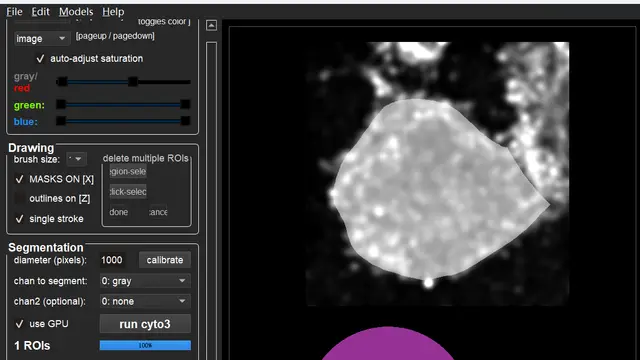
Task: Open the Help menu
Action: point(113,12)
